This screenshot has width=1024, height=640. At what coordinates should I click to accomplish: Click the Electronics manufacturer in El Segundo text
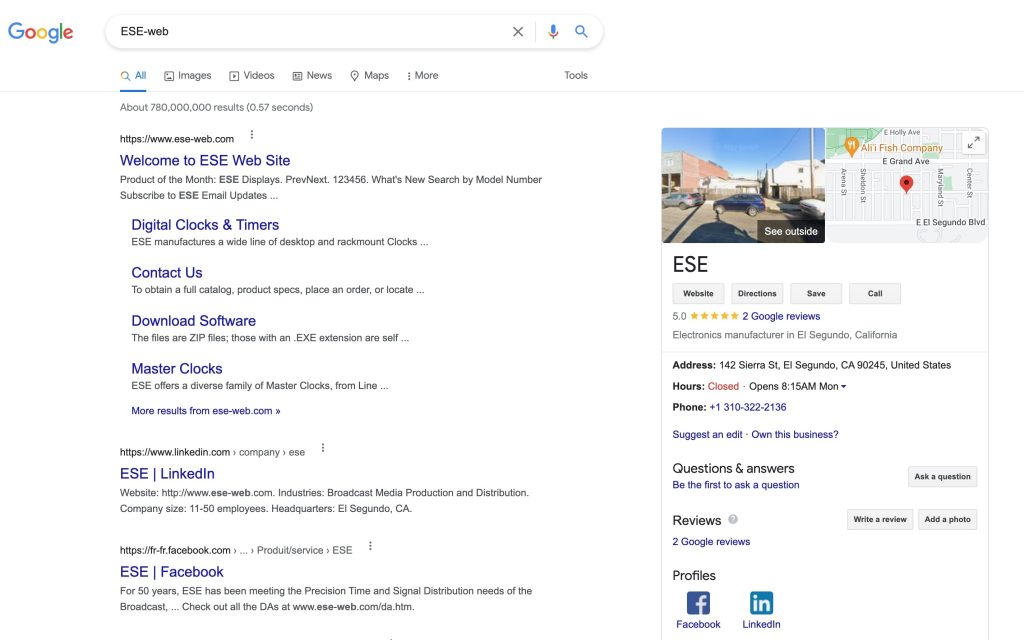(x=785, y=335)
